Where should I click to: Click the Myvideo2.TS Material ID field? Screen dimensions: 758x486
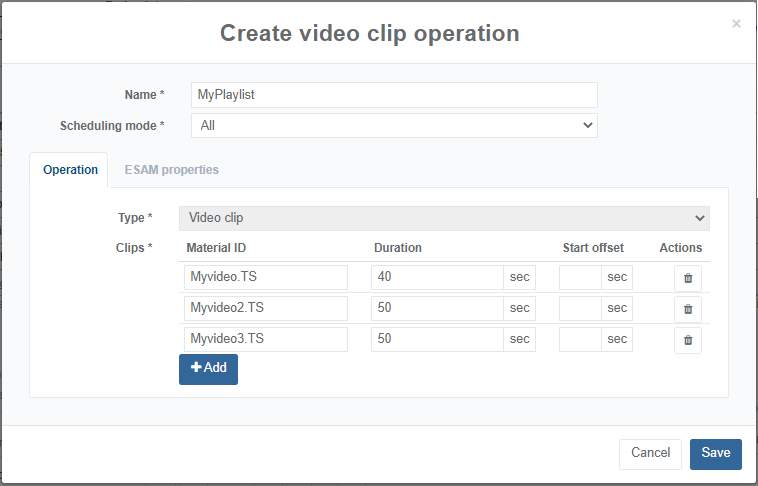click(x=266, y=309)
